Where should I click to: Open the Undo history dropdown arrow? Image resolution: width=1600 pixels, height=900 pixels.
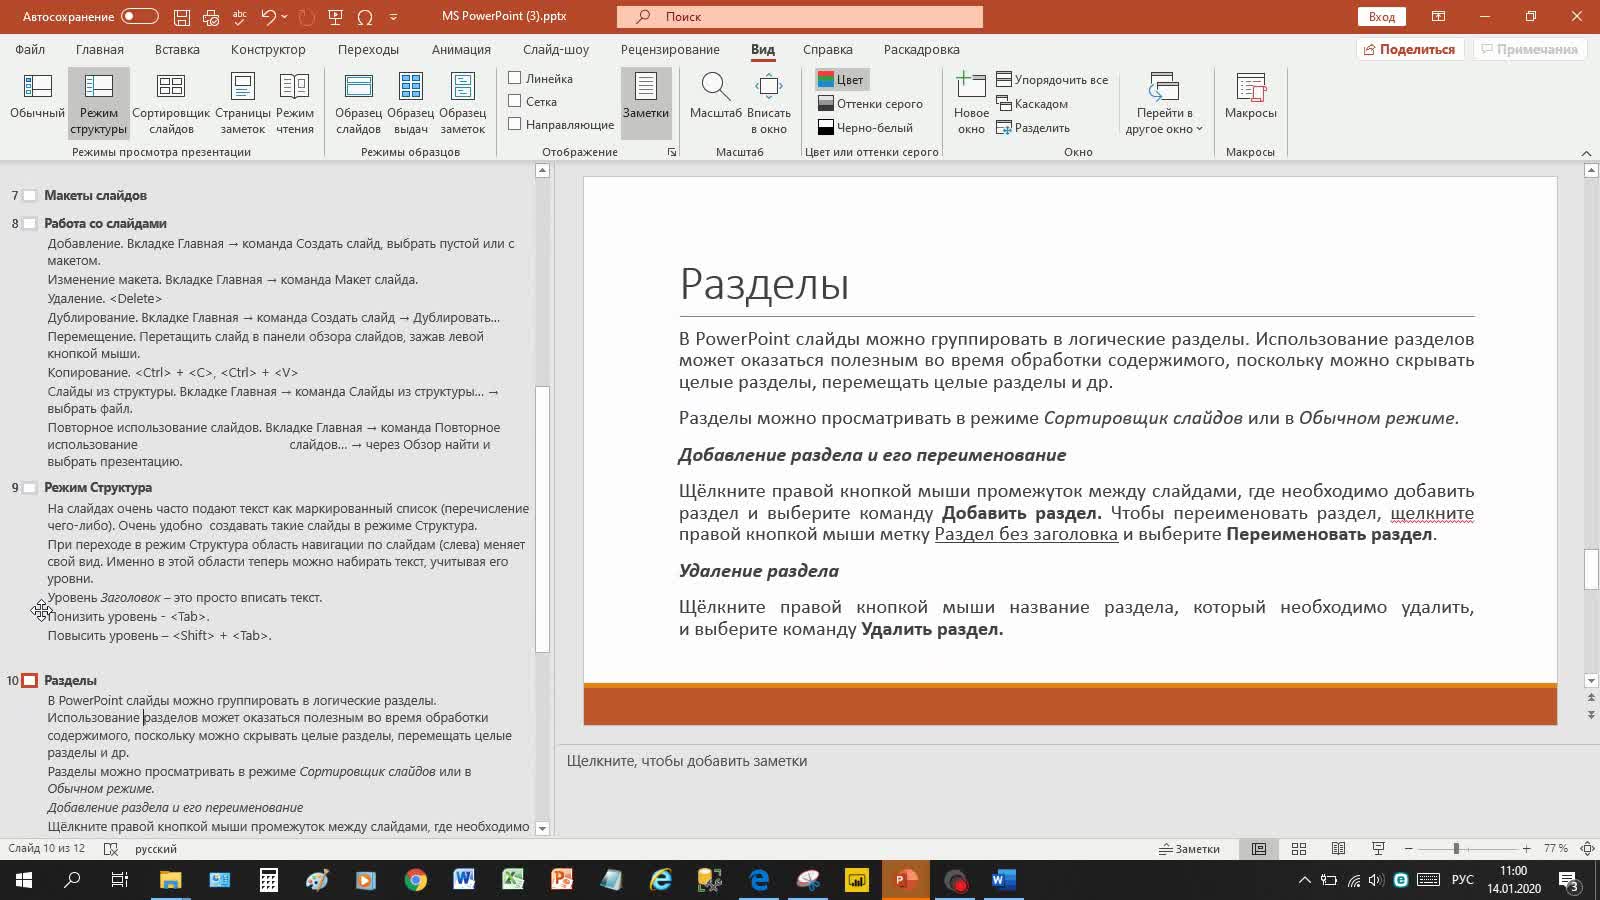coord(285,17)
